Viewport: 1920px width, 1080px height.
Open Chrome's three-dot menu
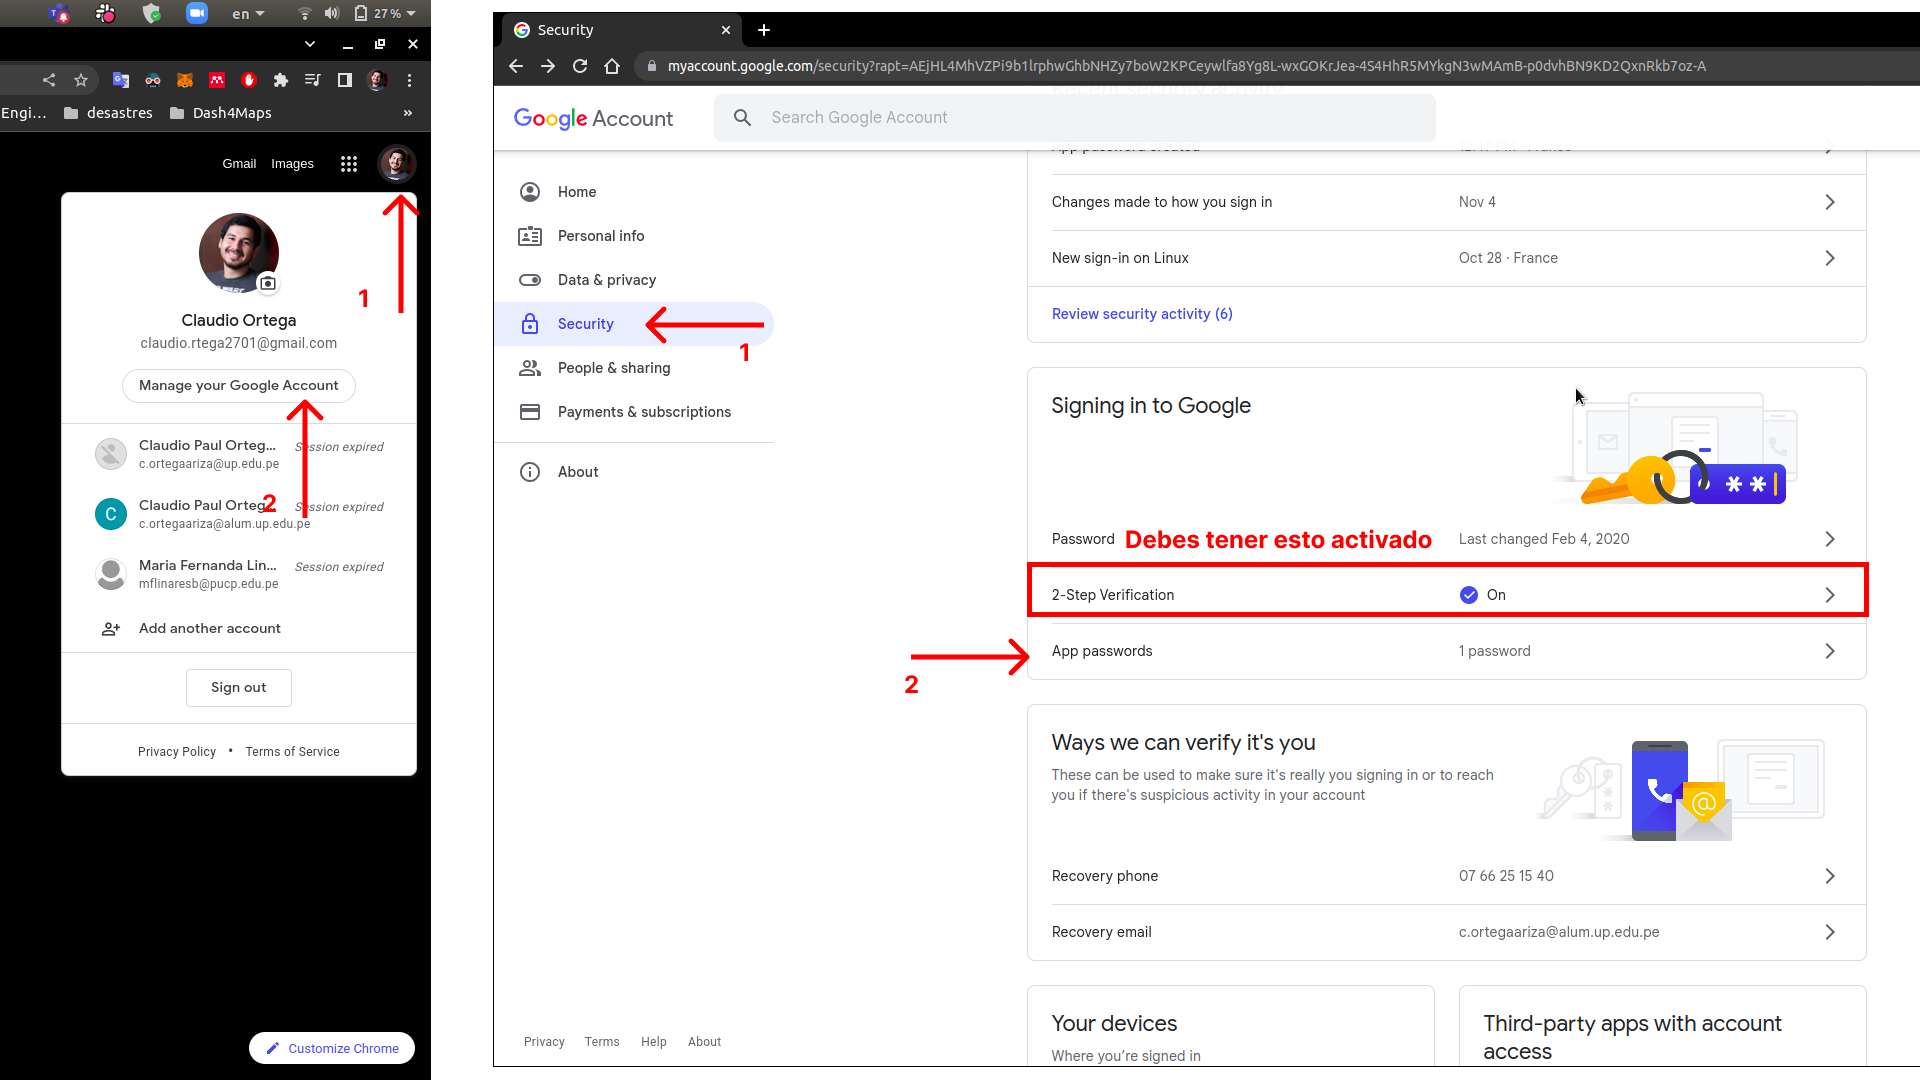click(409, 80)
